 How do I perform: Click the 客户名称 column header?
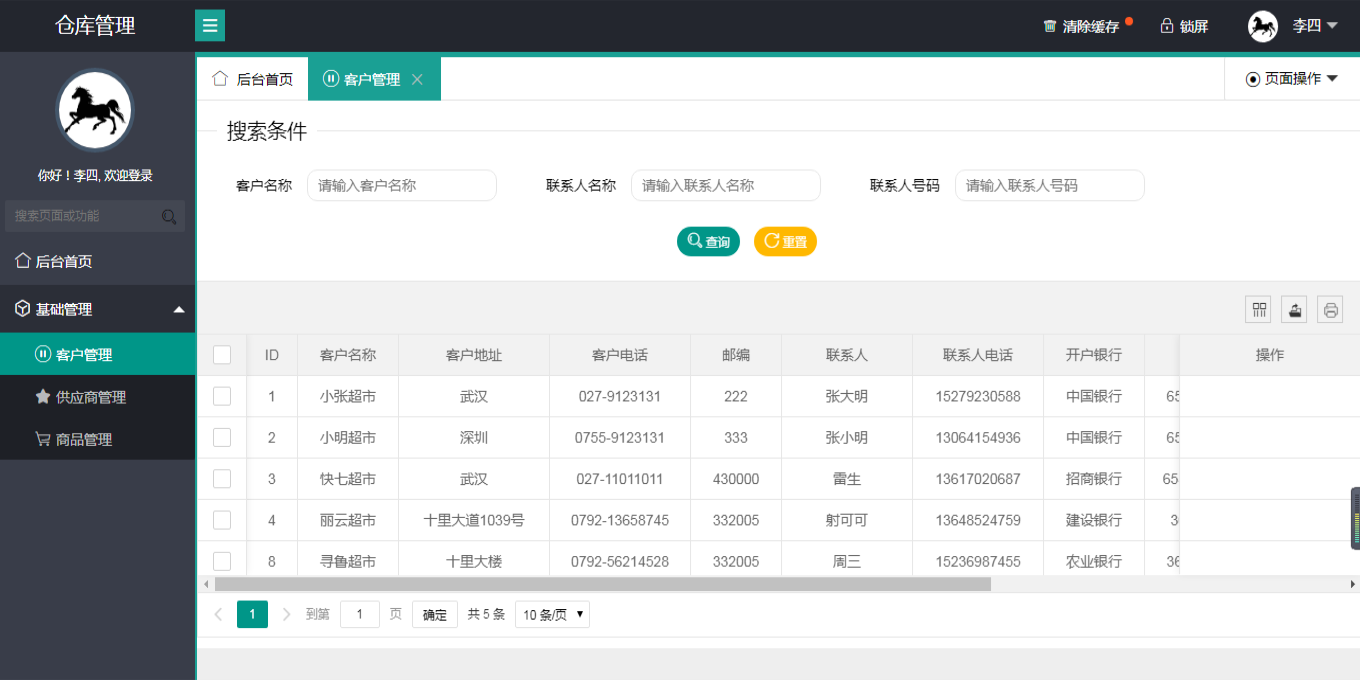pos(348,354)
